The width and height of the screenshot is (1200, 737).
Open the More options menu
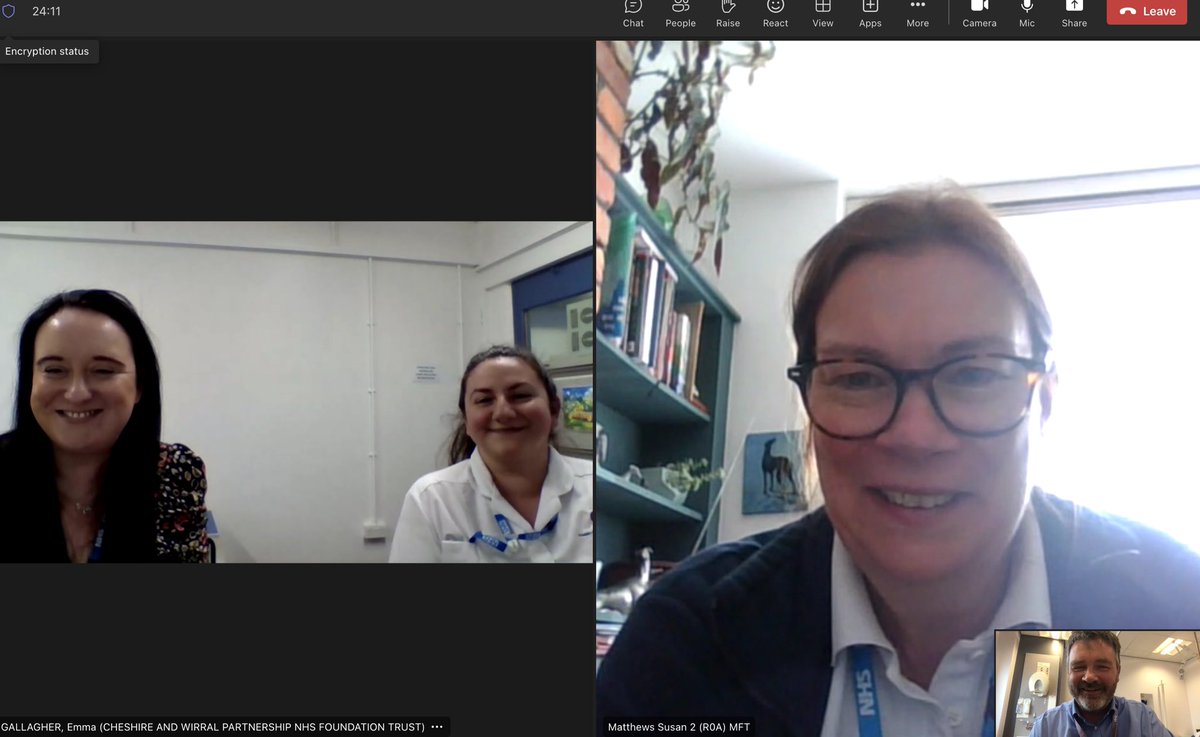pyautogui.click(x=918, y=14)
